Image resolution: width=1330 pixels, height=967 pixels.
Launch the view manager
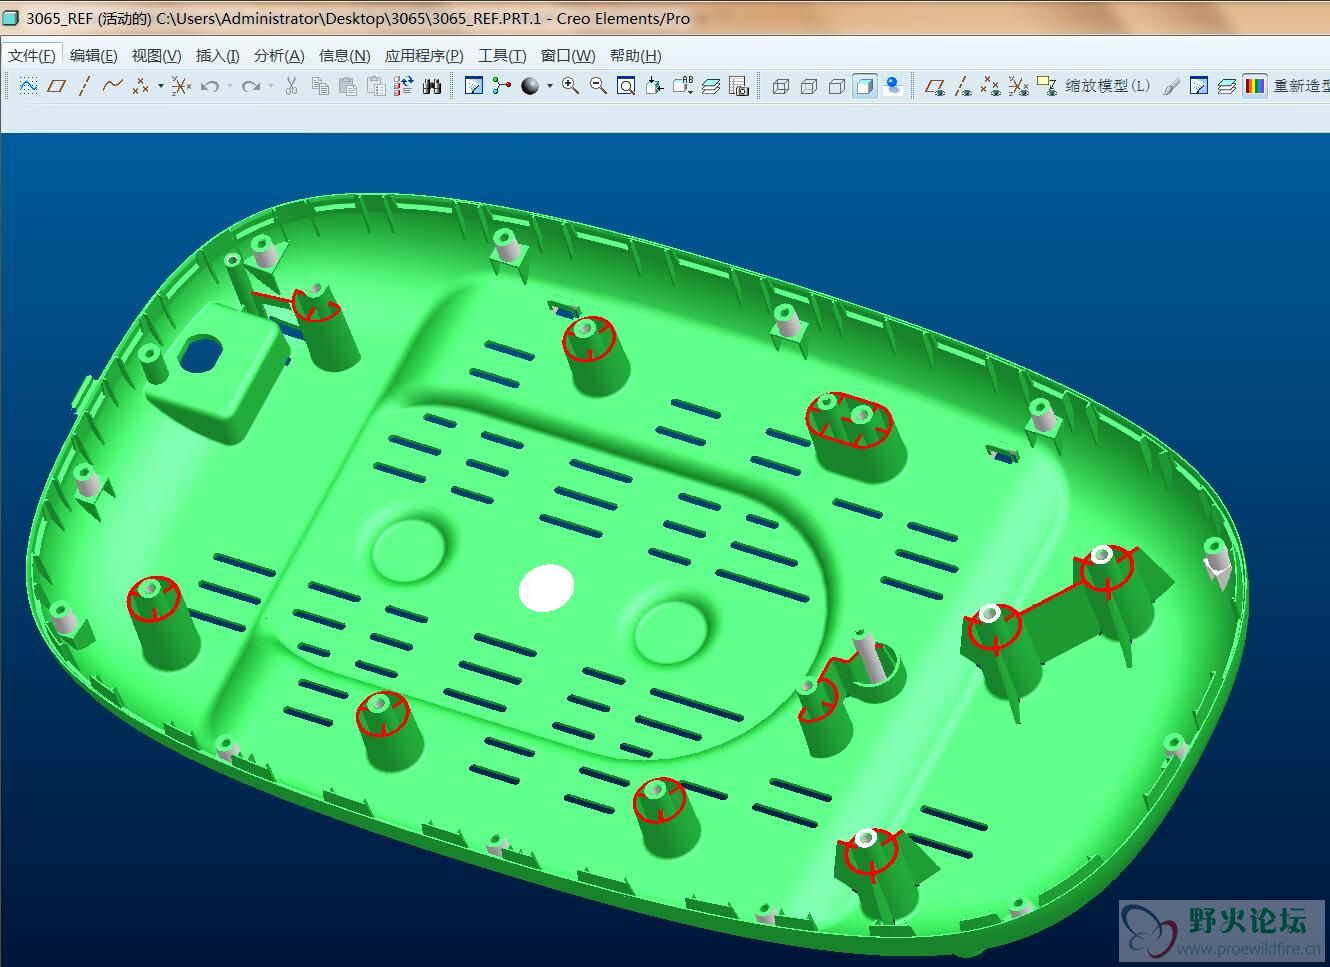(739, 86)
